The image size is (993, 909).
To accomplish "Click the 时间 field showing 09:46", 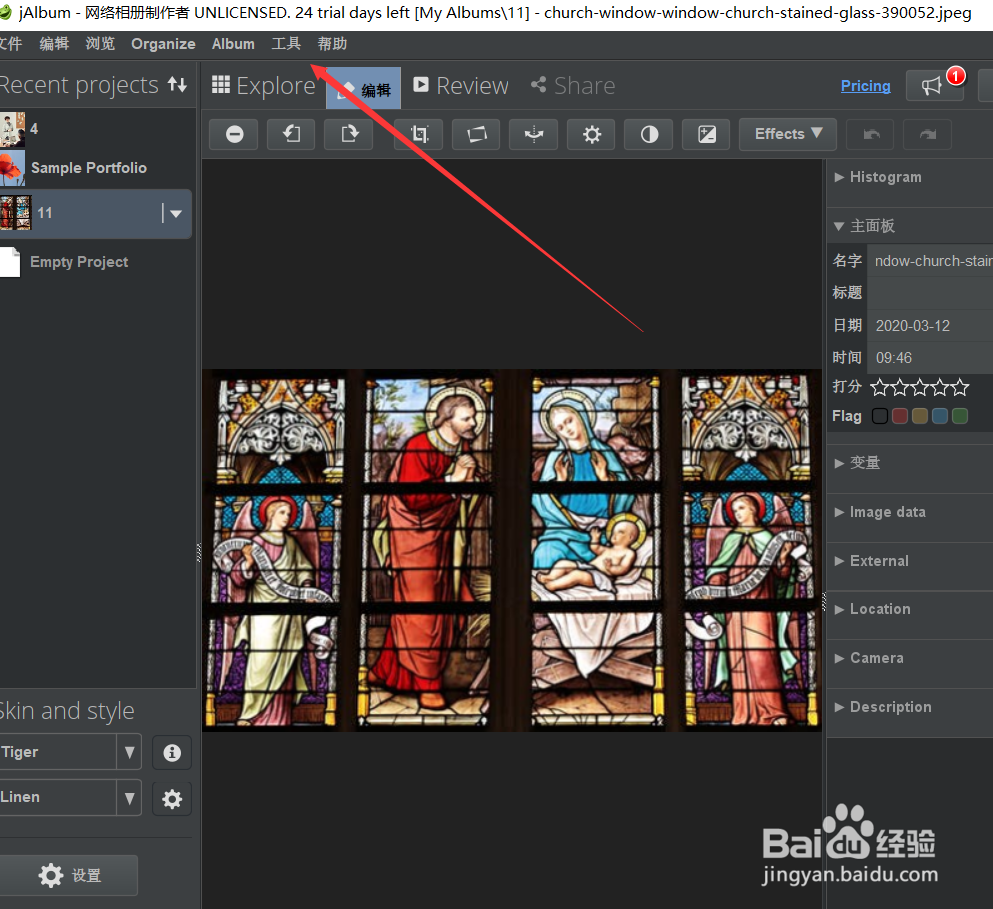I will 930,358.
